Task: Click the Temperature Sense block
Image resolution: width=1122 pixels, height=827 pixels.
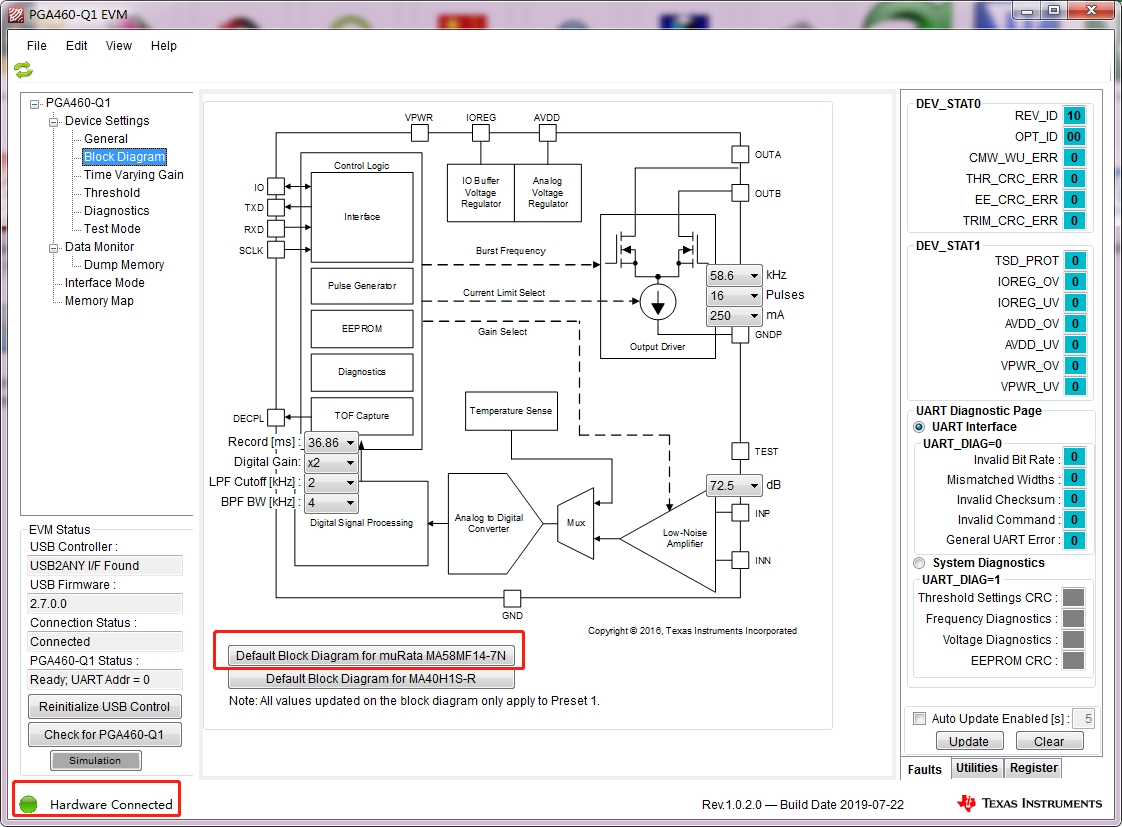Action: coord(511,411)
